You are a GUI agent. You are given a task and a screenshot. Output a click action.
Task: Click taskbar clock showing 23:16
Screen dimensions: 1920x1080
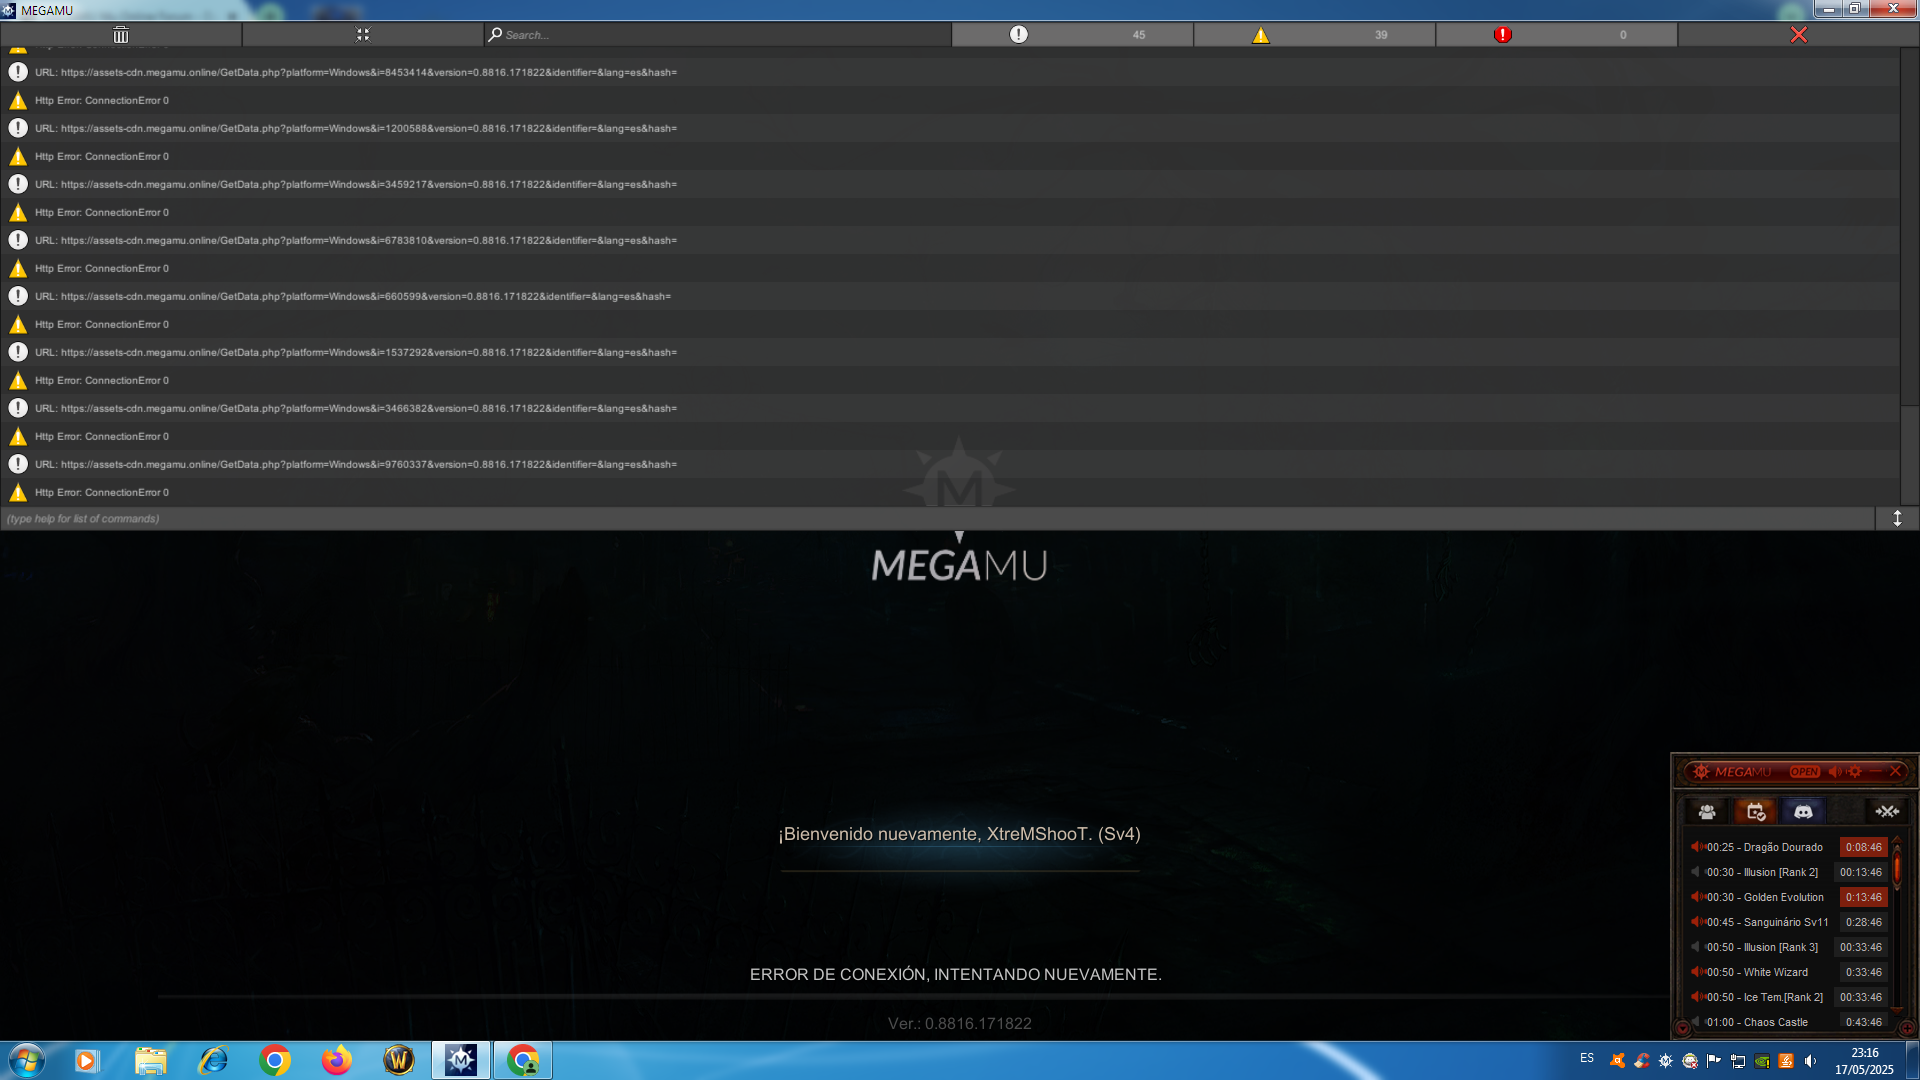pyautogui.click(x=1864, y=1061)
